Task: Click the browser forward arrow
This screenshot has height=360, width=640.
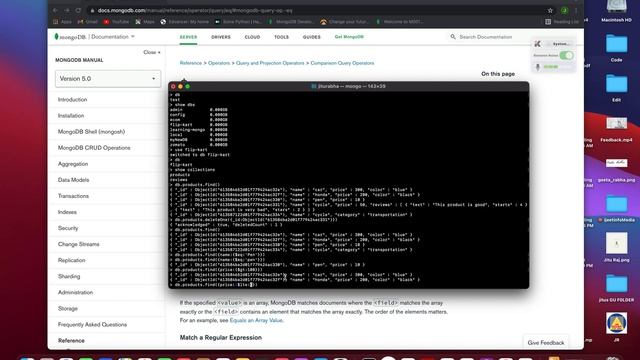Action: coord(67,10)
